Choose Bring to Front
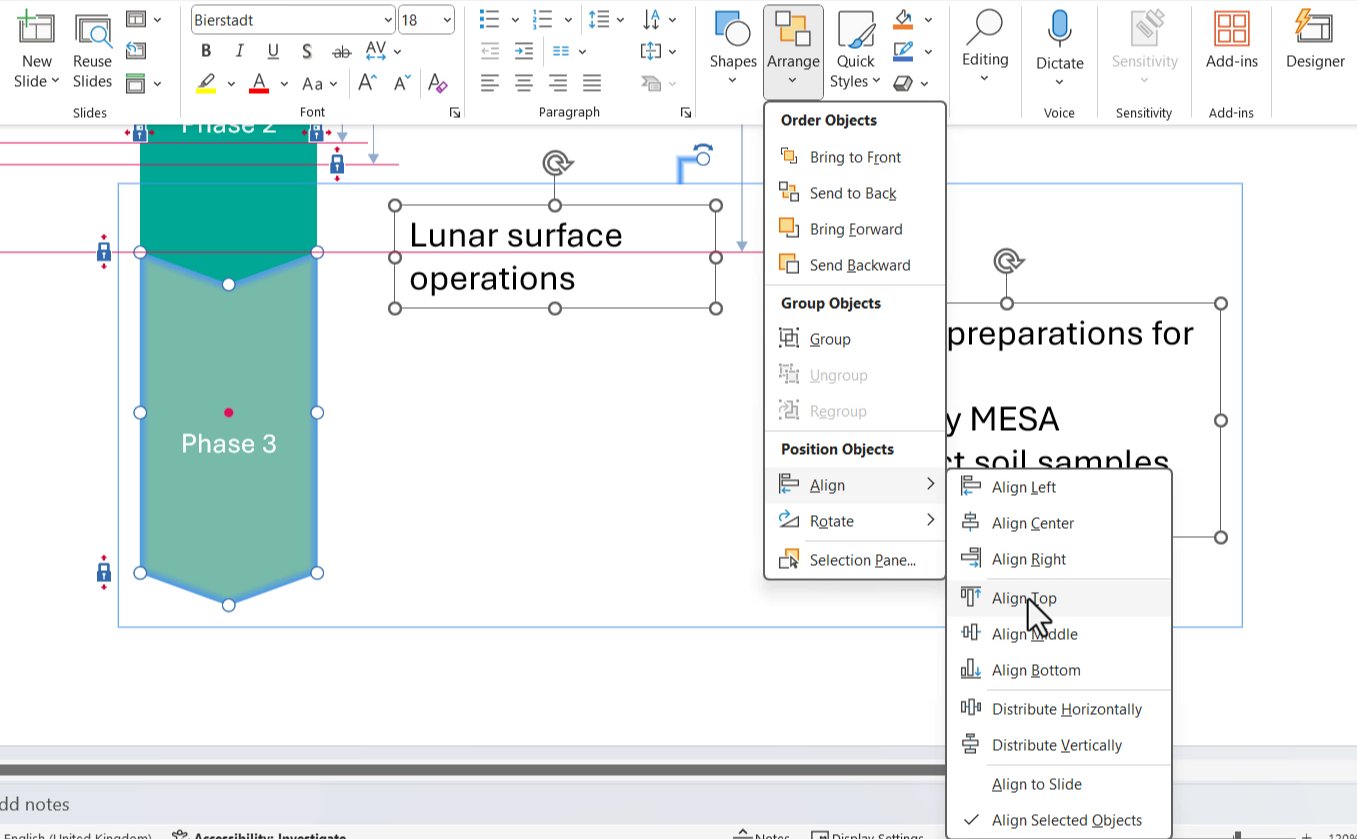 coord(855,157)
